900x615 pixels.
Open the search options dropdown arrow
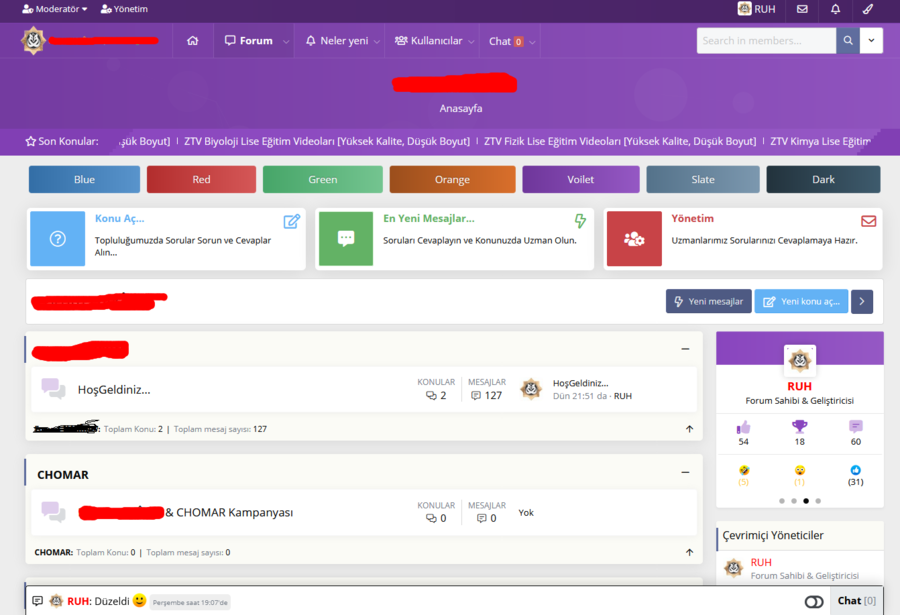pos(871,41)
